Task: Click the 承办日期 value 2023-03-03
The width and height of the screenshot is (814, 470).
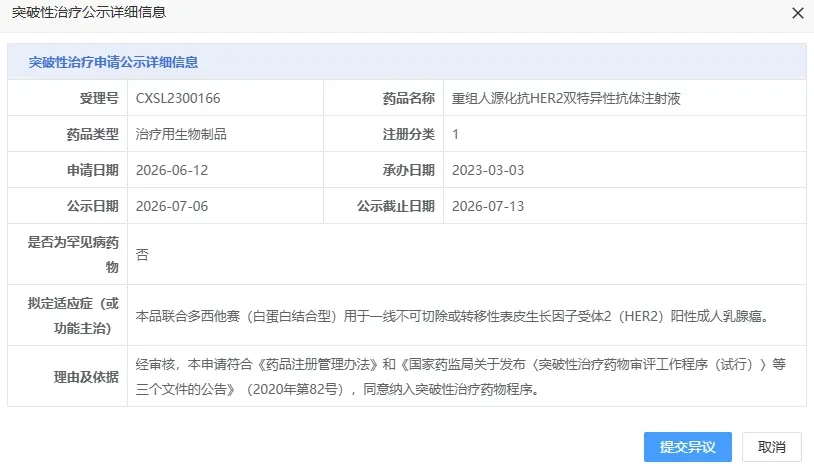Action: (488, 170)
